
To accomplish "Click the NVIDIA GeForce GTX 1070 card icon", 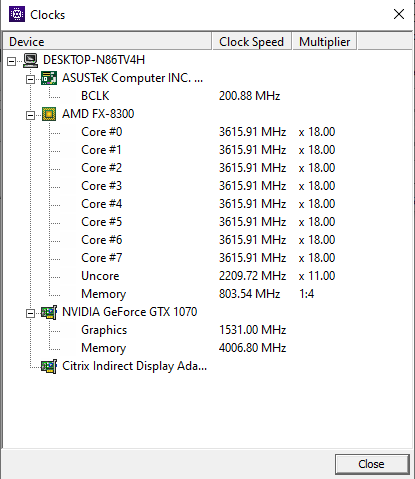I will (49, 312).
